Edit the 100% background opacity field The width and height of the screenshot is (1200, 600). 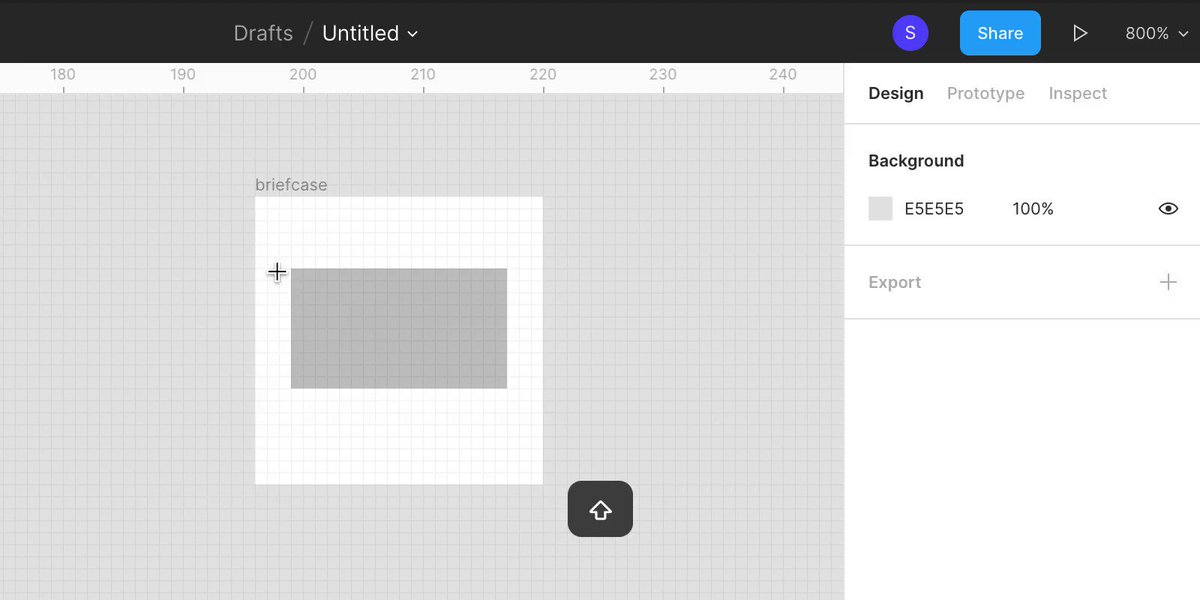pyautogui.click(x=1033, y=209)
